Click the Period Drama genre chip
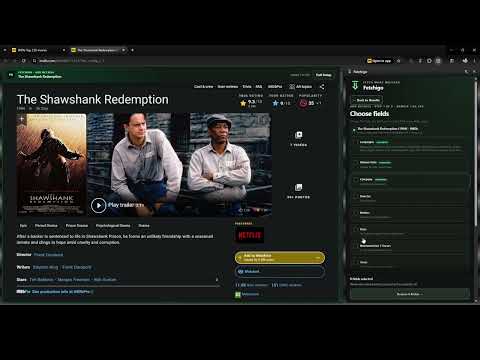The image size is (480, 360). pyautogui.click(x=46, y=226)
